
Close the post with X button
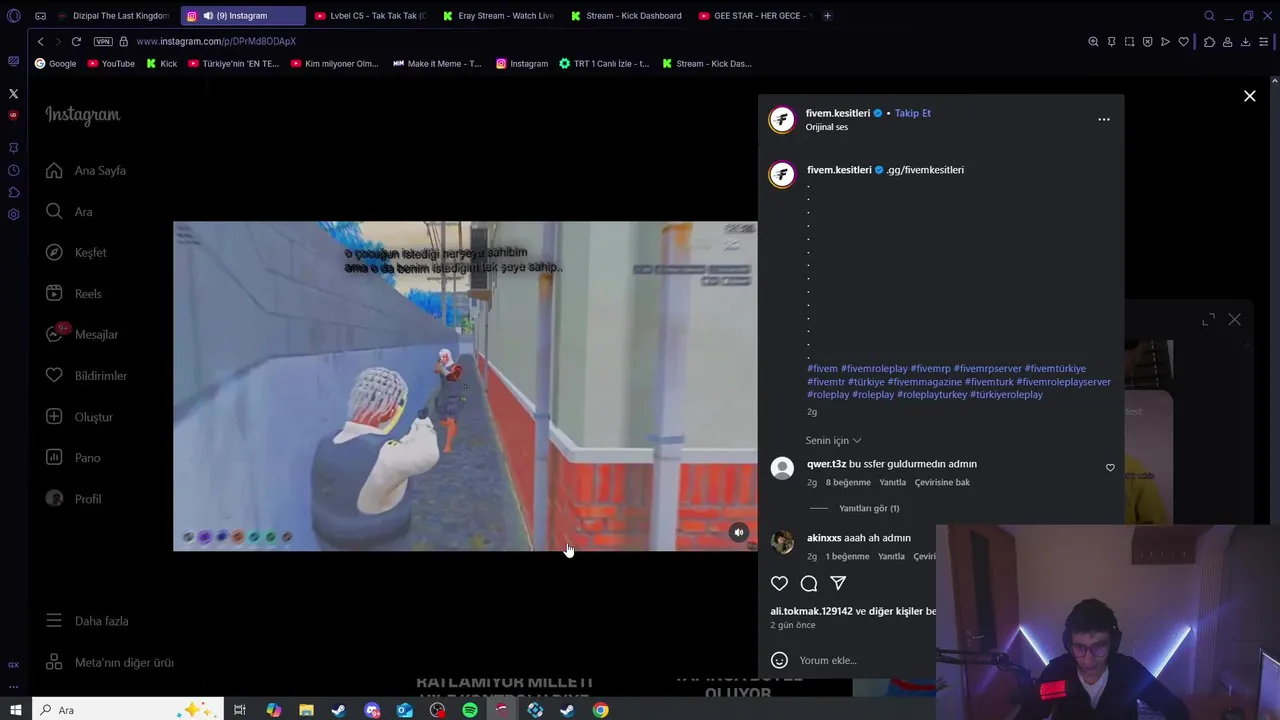(1249, 96)
